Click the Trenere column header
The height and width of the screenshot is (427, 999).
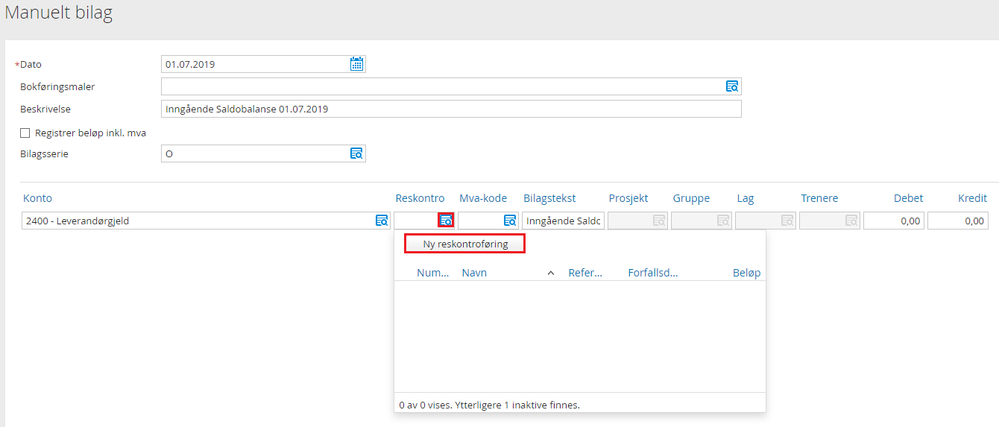click(820, 198)
